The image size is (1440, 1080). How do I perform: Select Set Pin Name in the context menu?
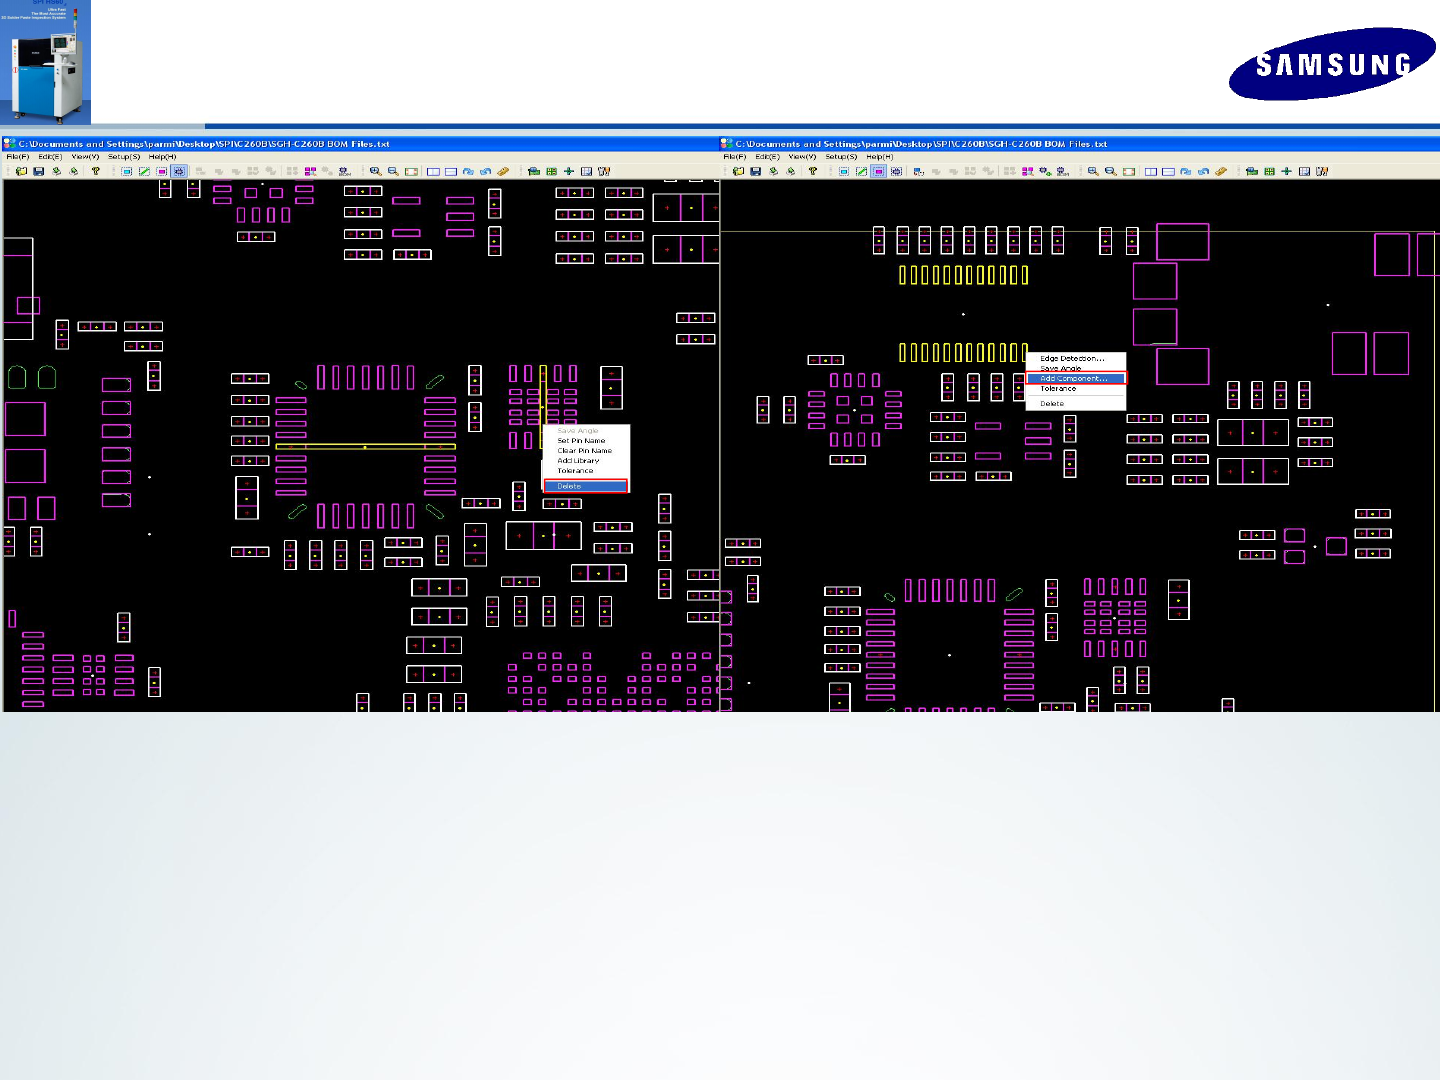point(581,440)
